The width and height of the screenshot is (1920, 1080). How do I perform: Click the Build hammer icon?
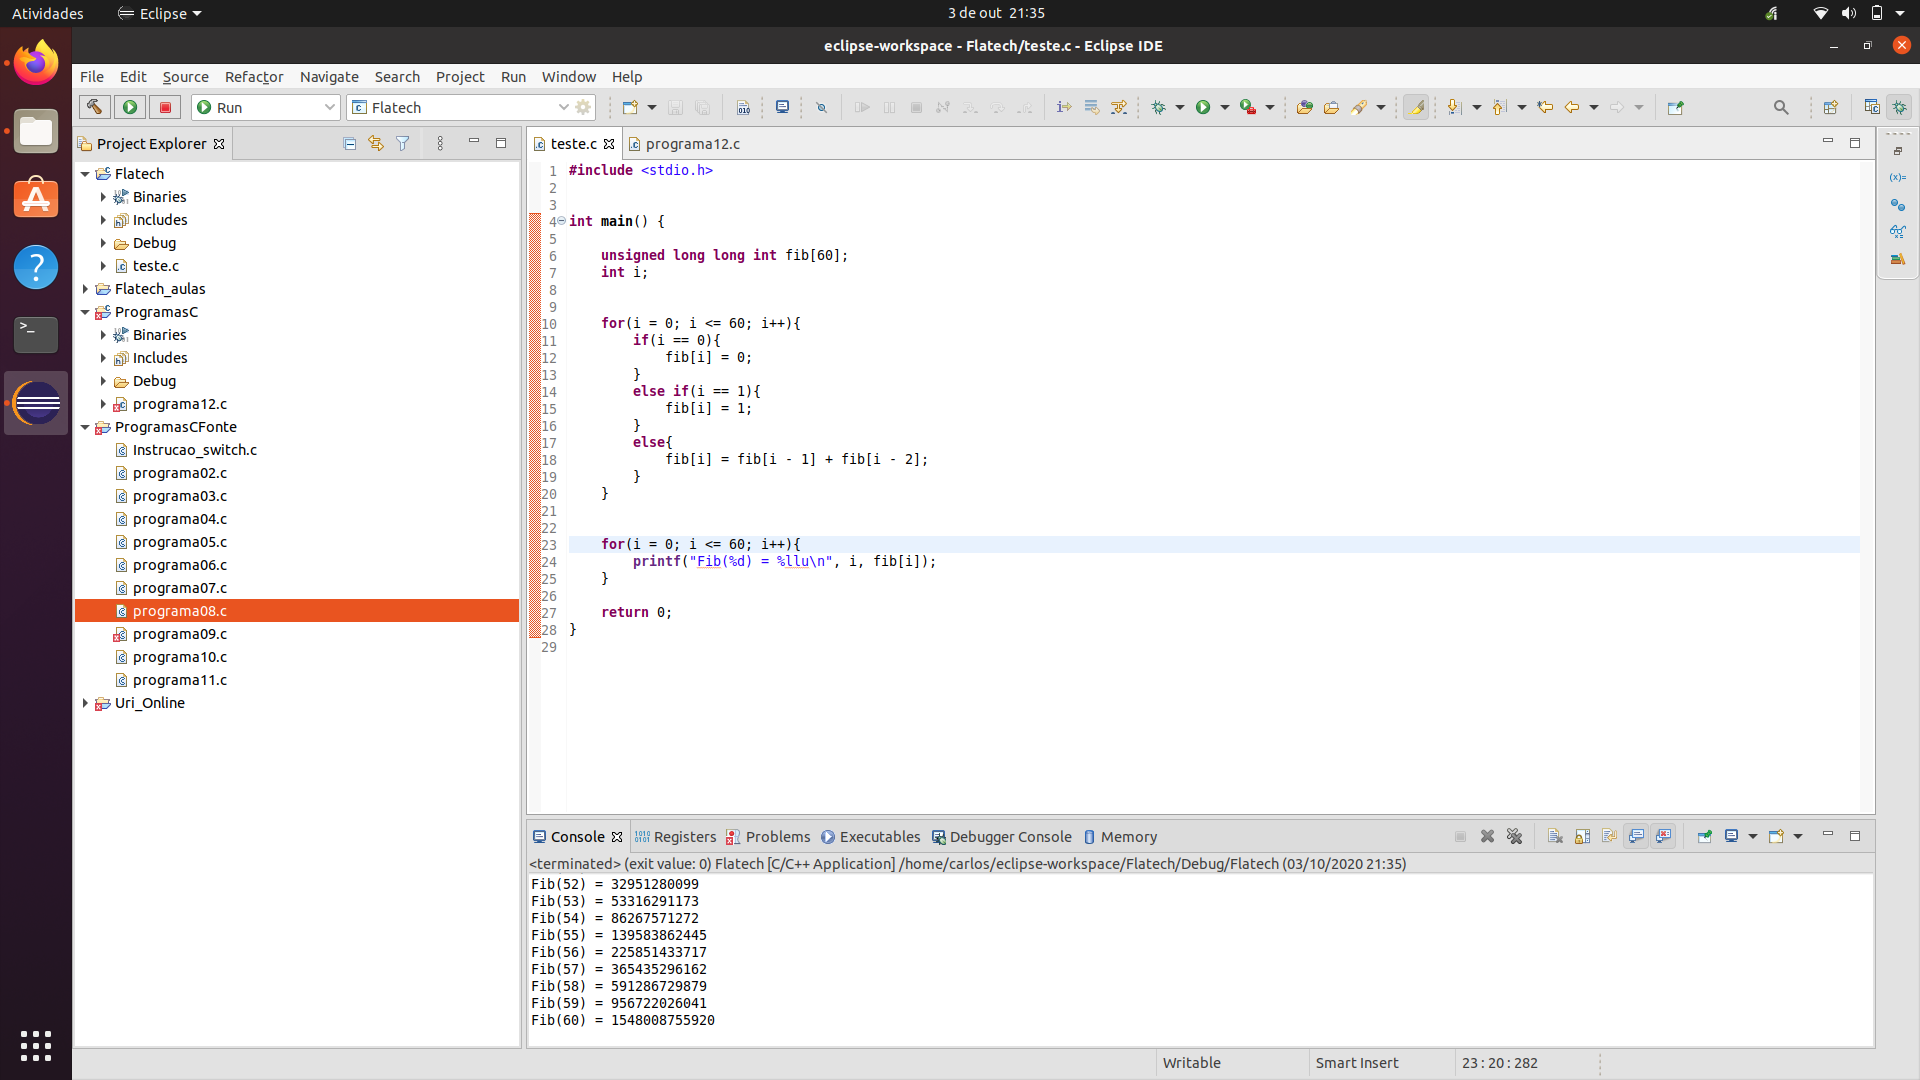(x=94, y=107)
